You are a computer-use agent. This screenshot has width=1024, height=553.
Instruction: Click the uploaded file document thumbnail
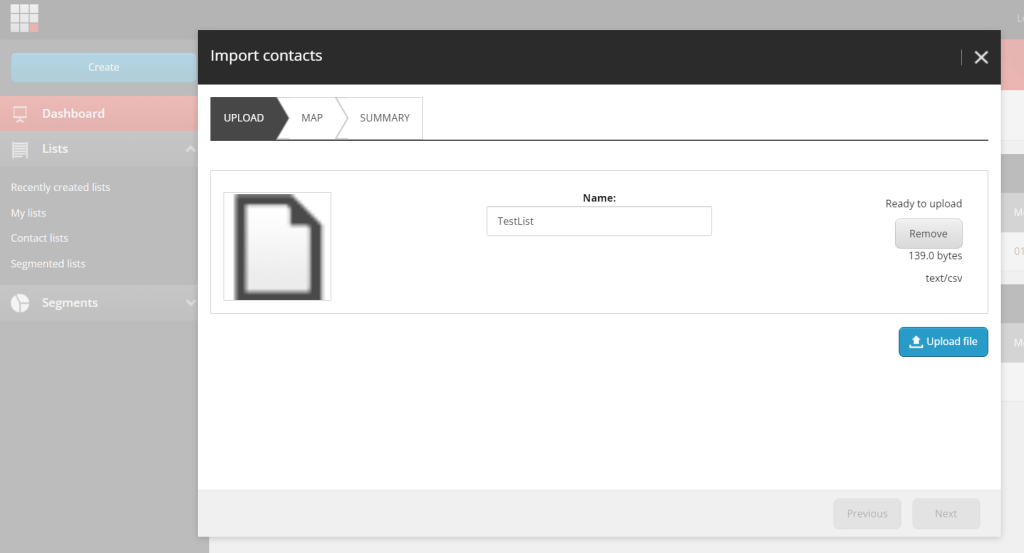277,246
